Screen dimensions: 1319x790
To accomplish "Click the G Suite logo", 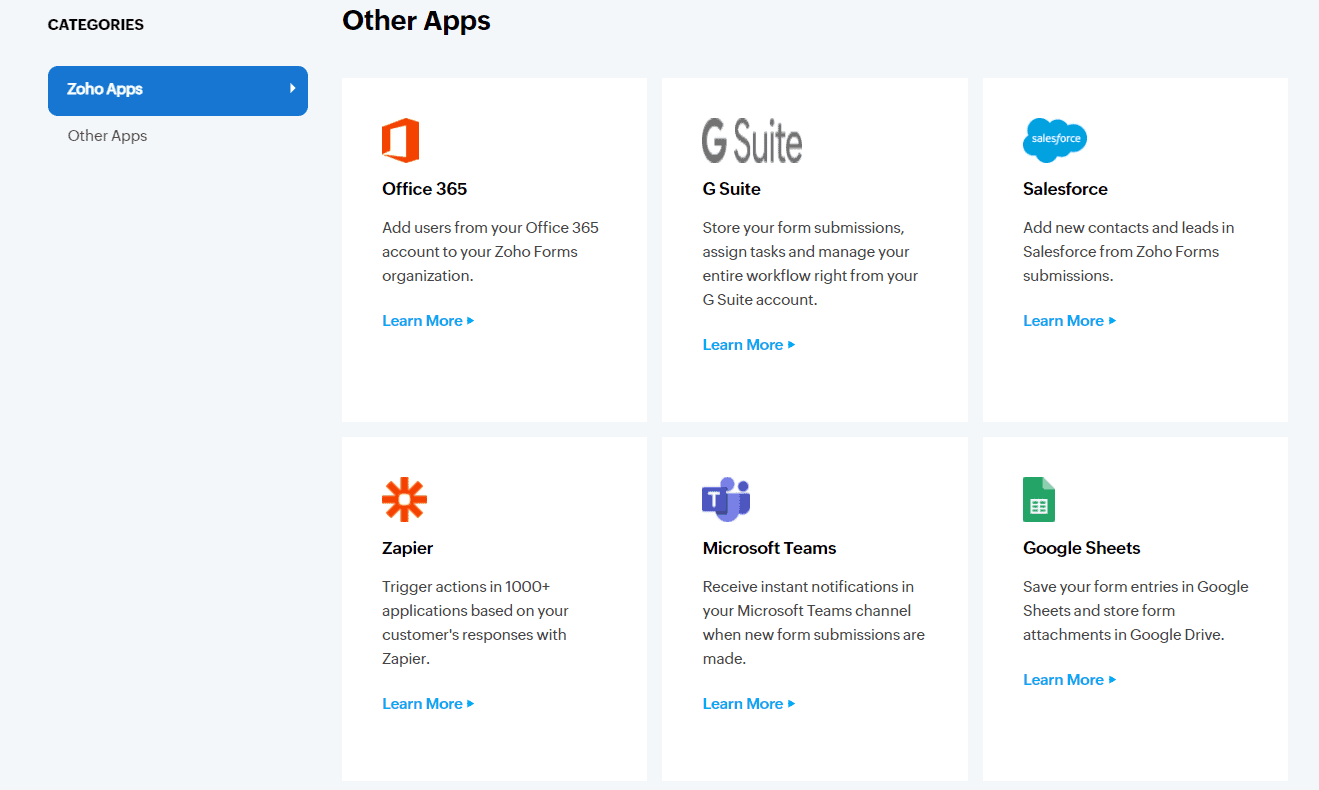I will 752,140.
